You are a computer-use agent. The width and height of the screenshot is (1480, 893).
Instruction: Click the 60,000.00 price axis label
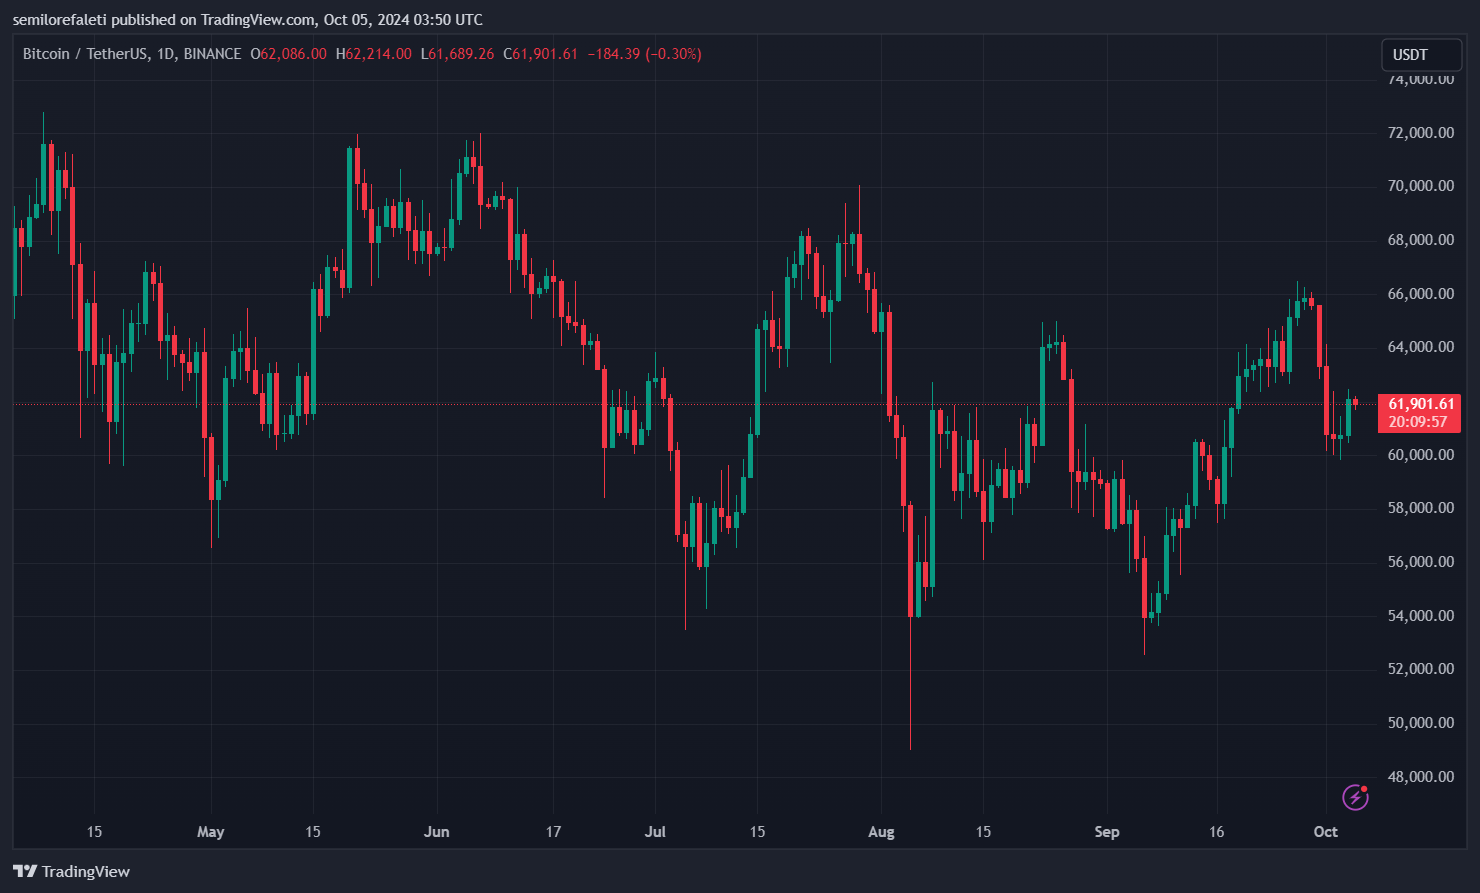point(1419,455)
